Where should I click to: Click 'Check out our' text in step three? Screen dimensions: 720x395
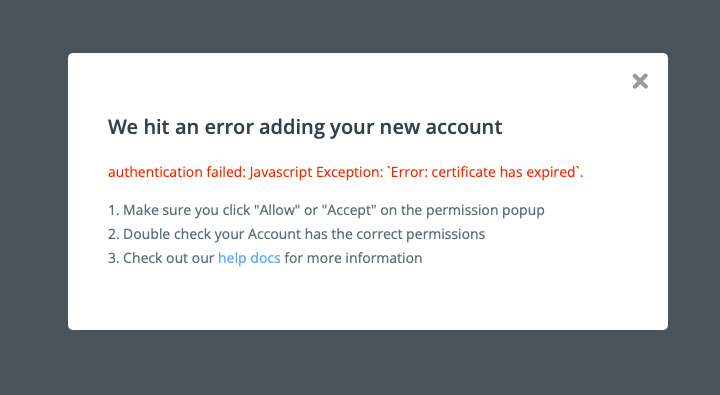tap(169, 258)
